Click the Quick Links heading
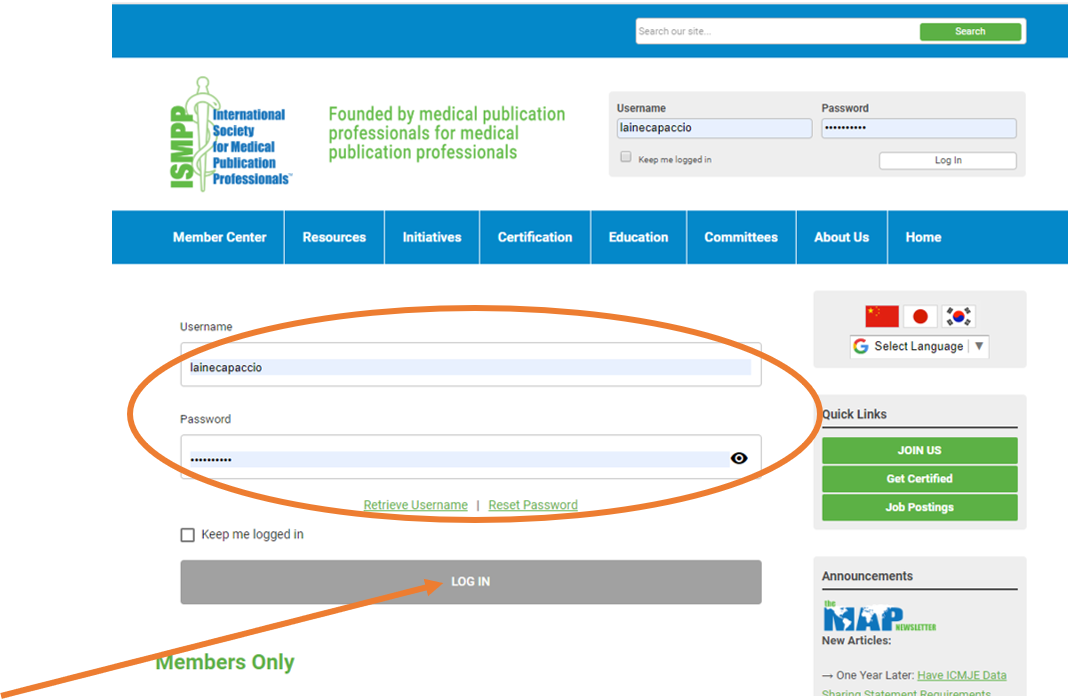This screenshot has height=699, width=1068. [x=854, y=414]
